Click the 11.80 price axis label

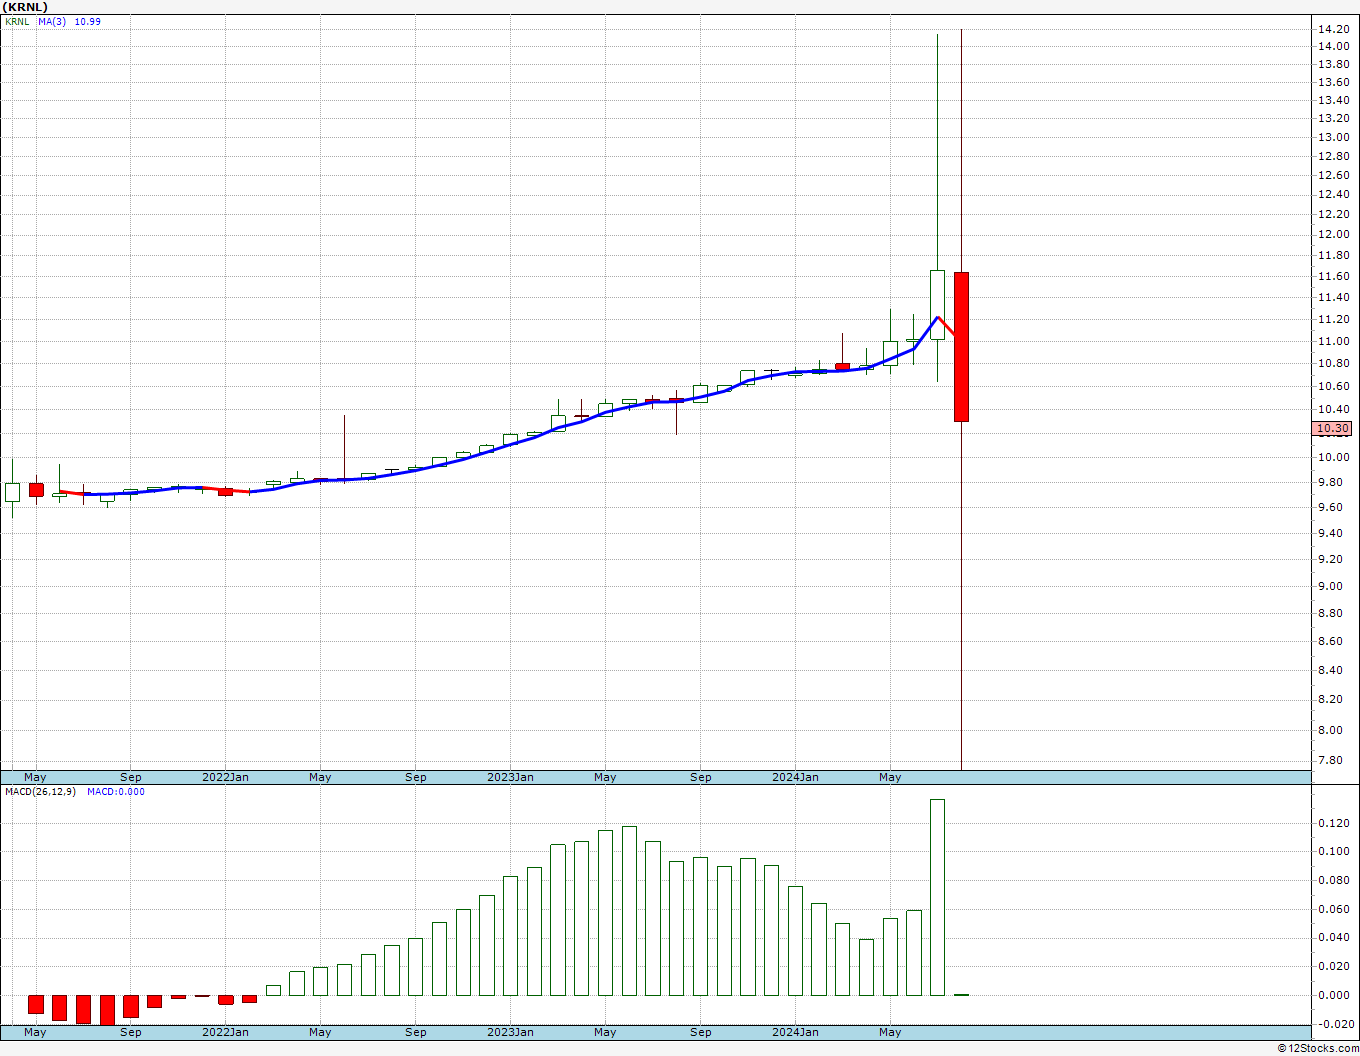(1333, 256)
